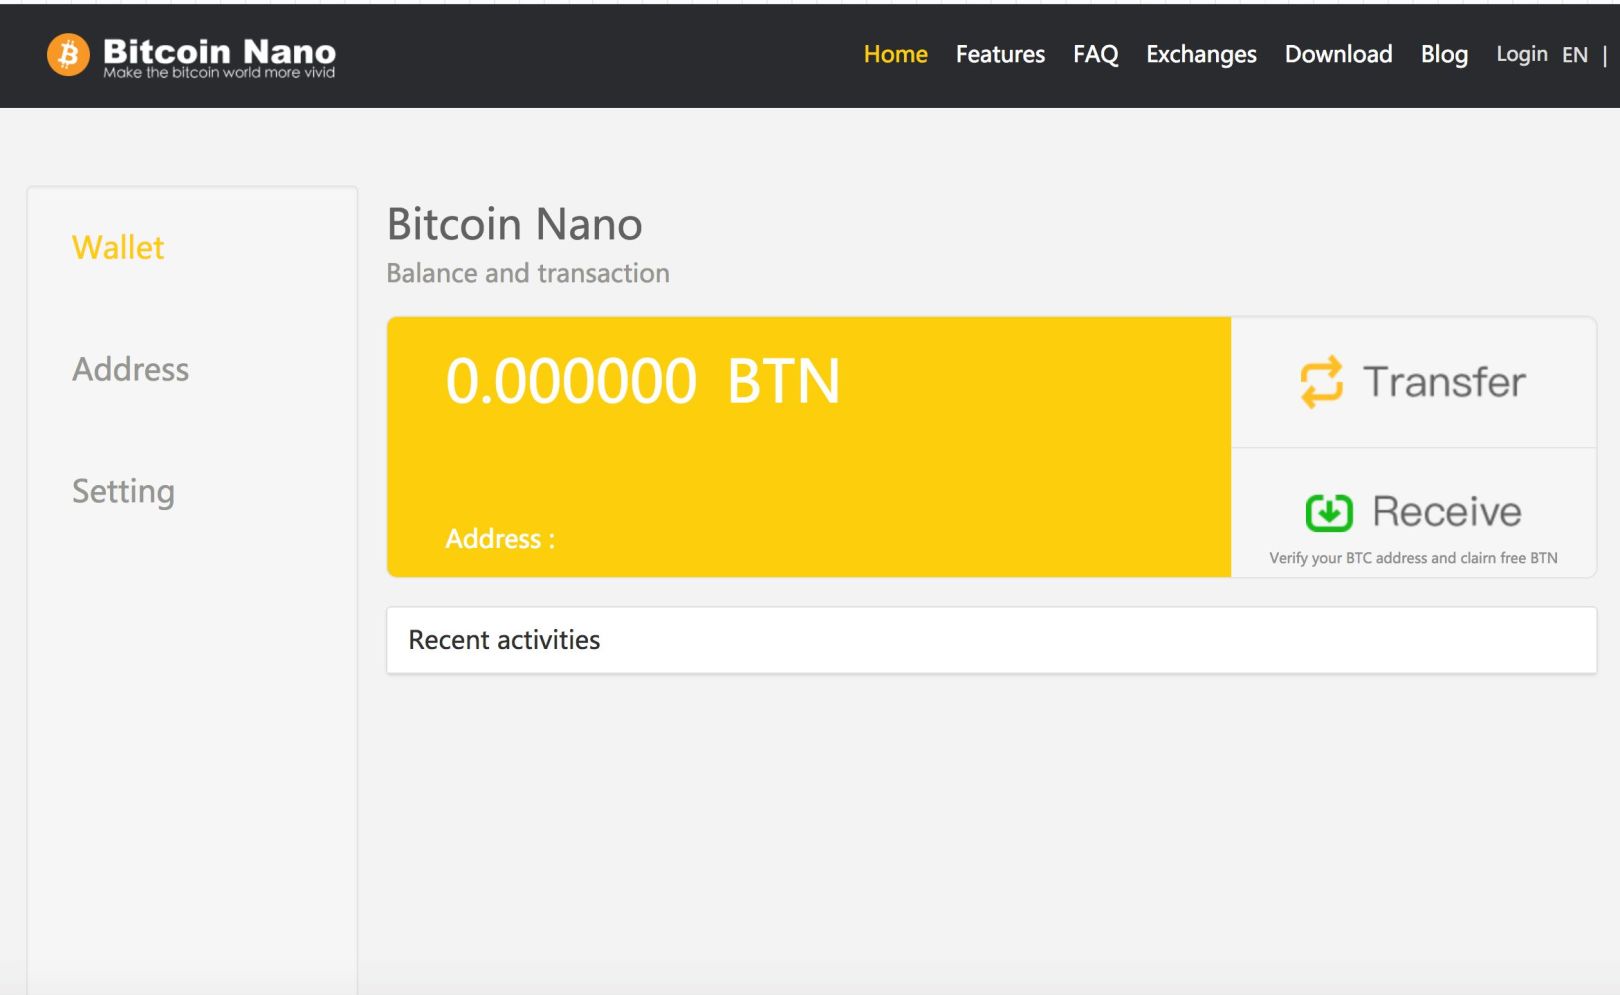Navigate to the Exchanges page

point(1201,55)
